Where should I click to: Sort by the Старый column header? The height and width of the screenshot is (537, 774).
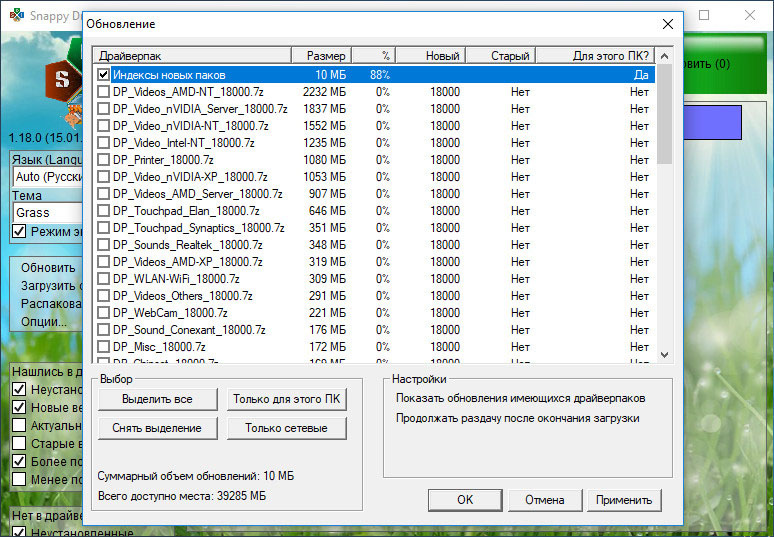click(501, 56)
